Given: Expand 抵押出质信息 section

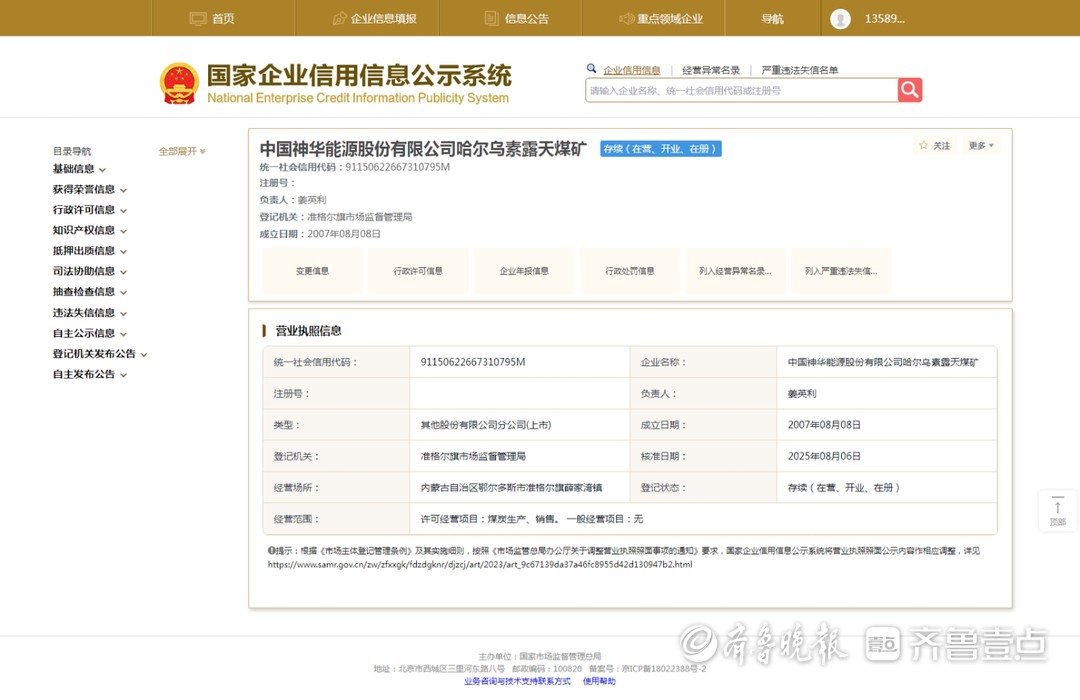Looking at the screenshot, I should click(90, 251).
